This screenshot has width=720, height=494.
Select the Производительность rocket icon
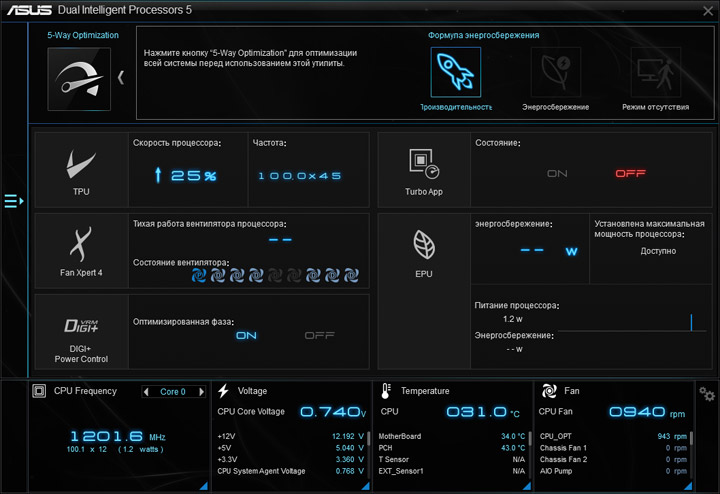(x=456, y=72)
